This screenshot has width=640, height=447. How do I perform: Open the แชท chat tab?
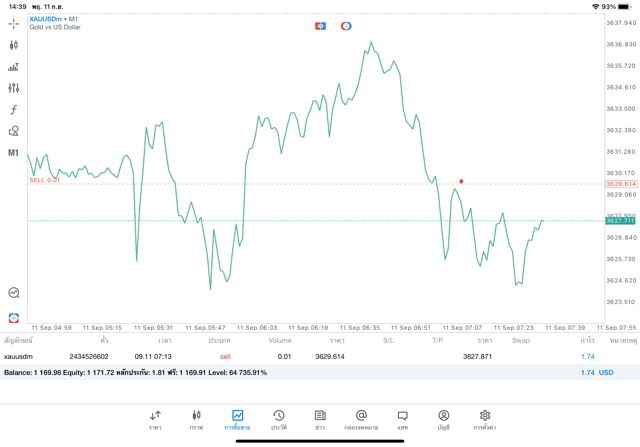point(402,420)
